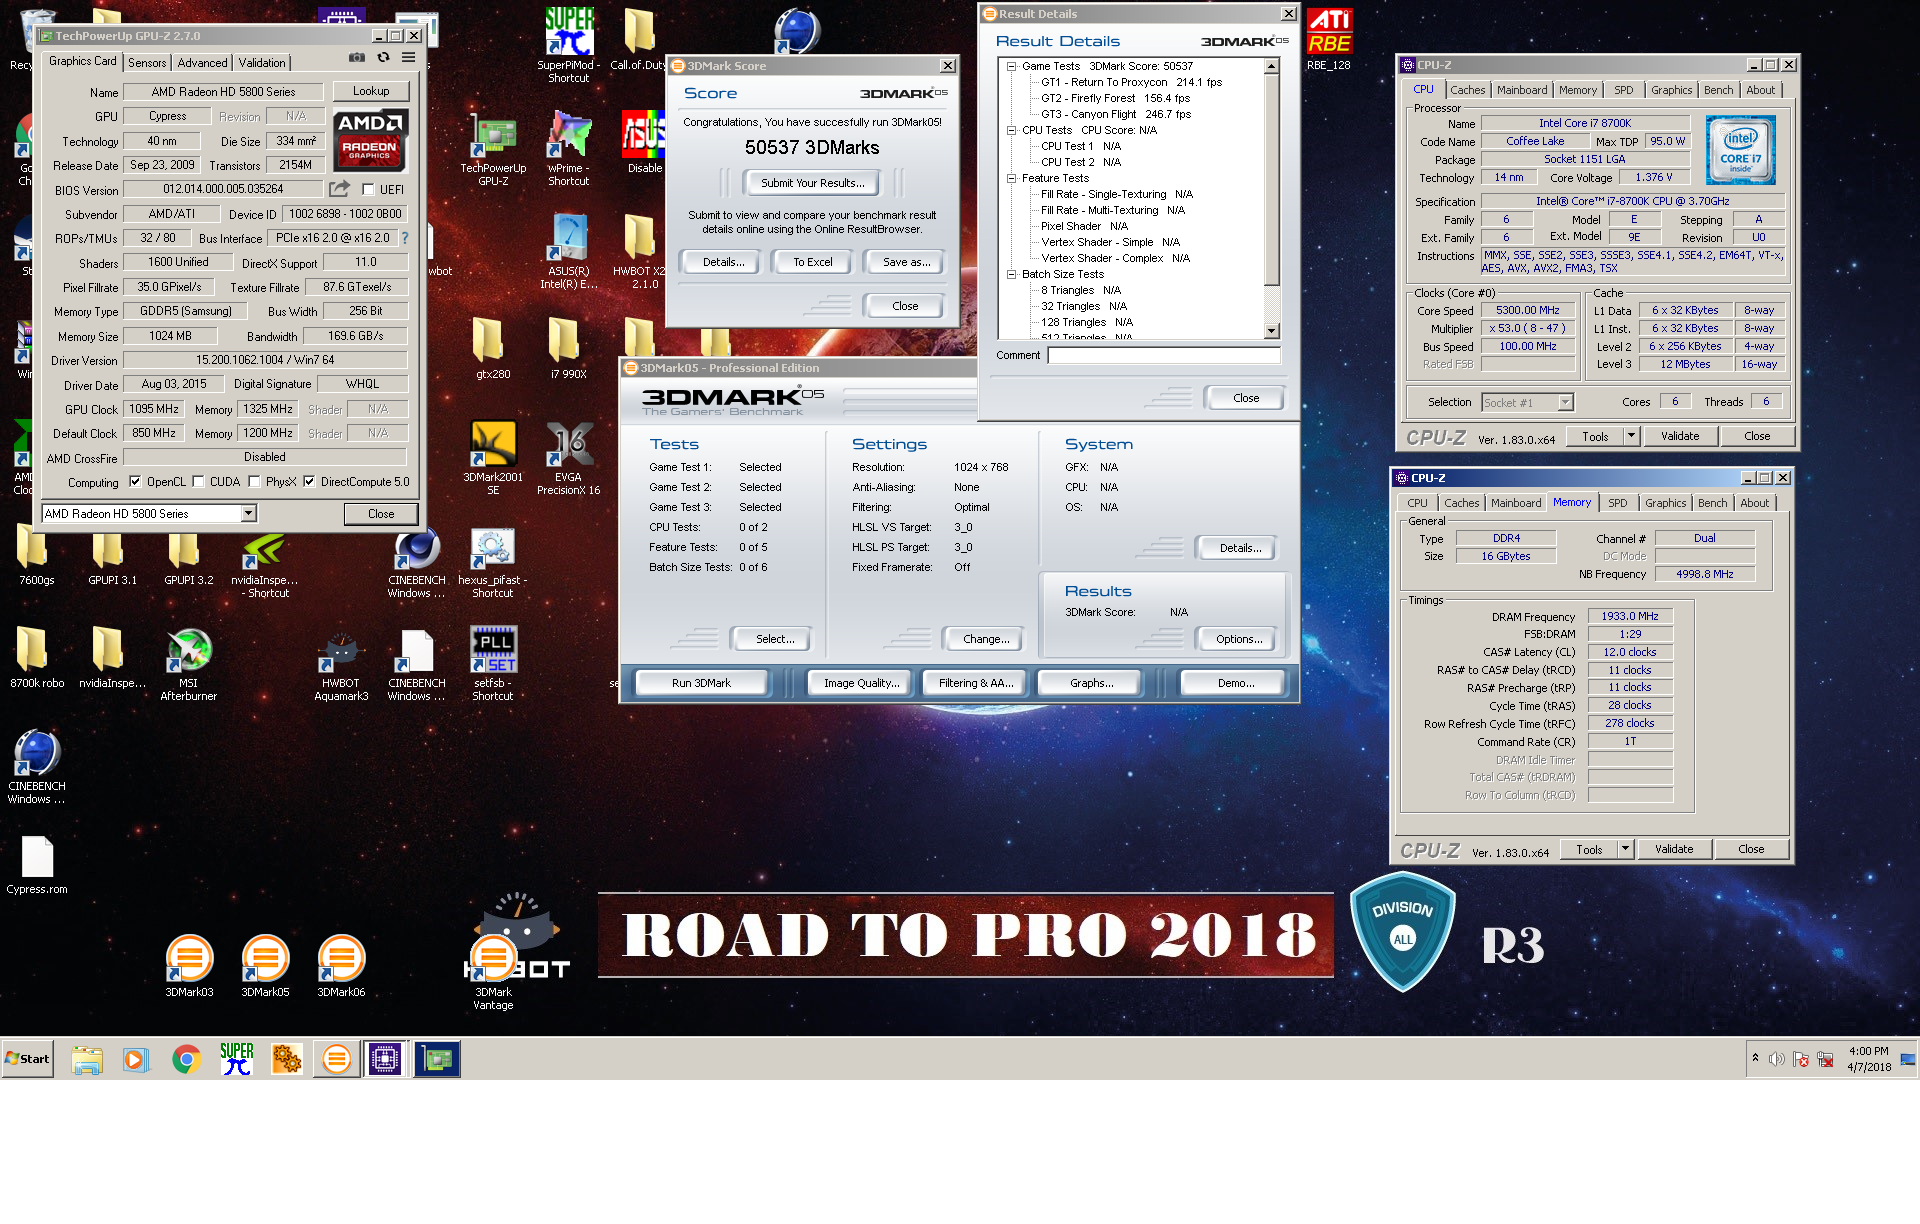Viewport: 1920px width, 1224px height.
Task: Click the Filtering & AA button
Action: pyautogui.click(x=976, y=683)
